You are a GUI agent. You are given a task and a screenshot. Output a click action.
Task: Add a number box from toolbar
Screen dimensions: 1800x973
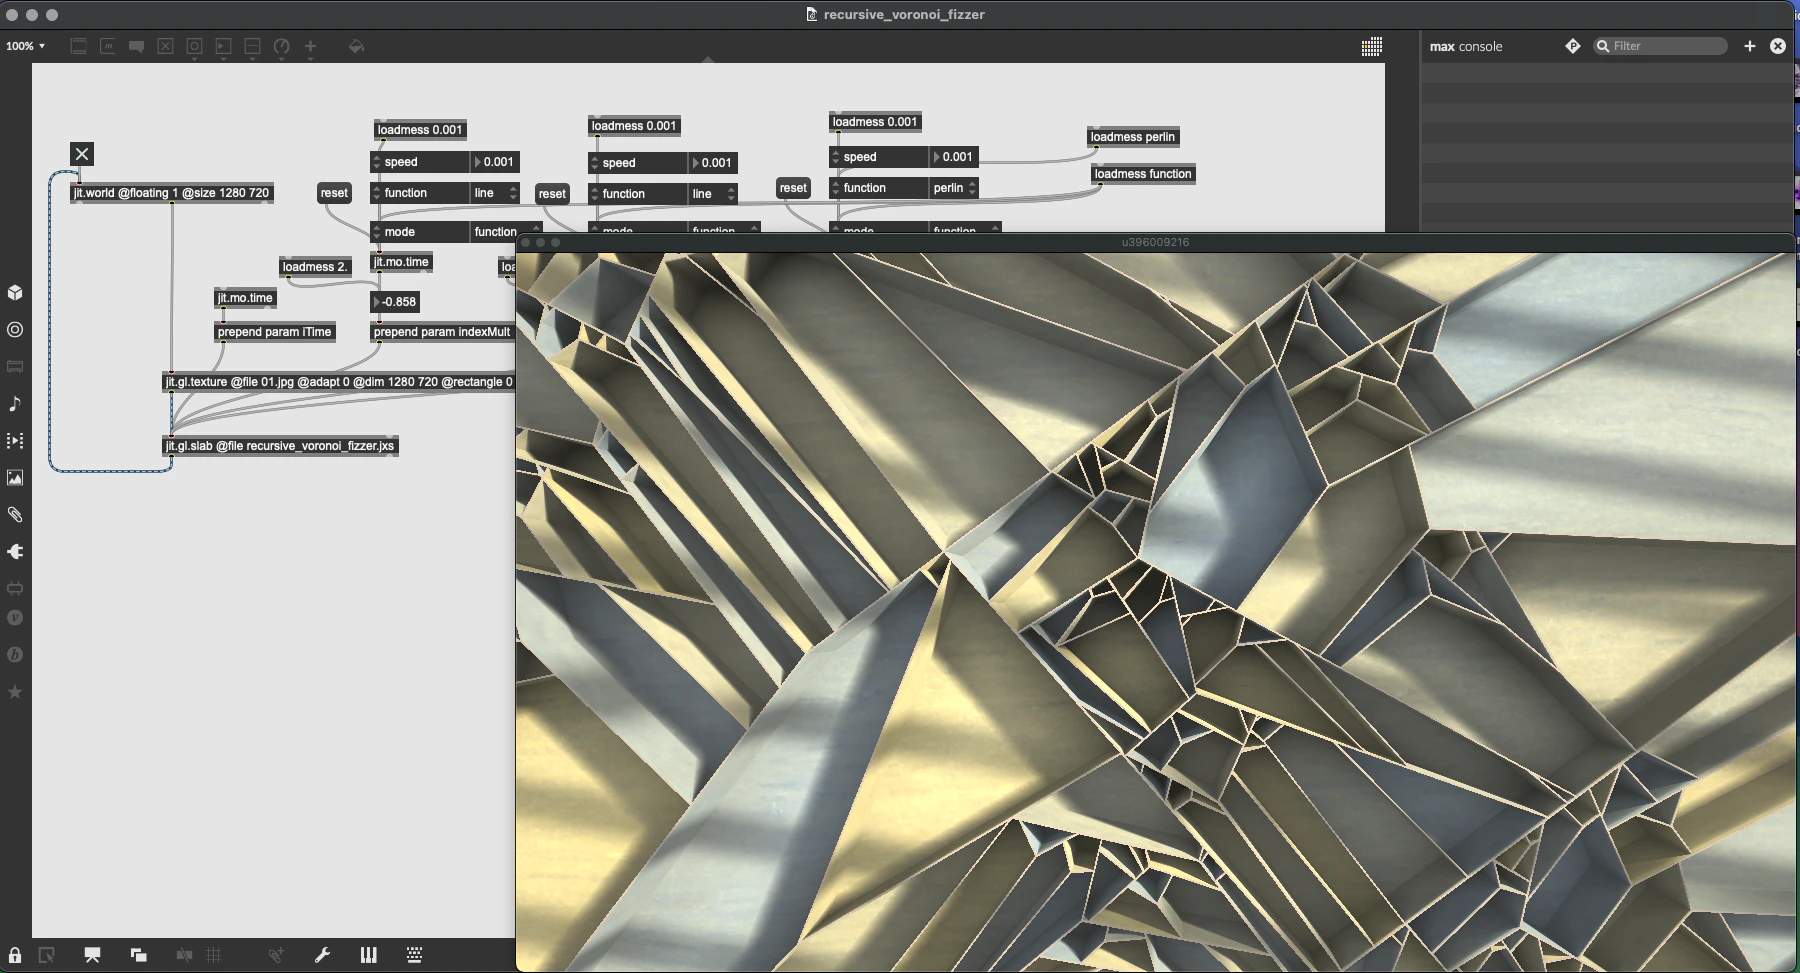223,46
